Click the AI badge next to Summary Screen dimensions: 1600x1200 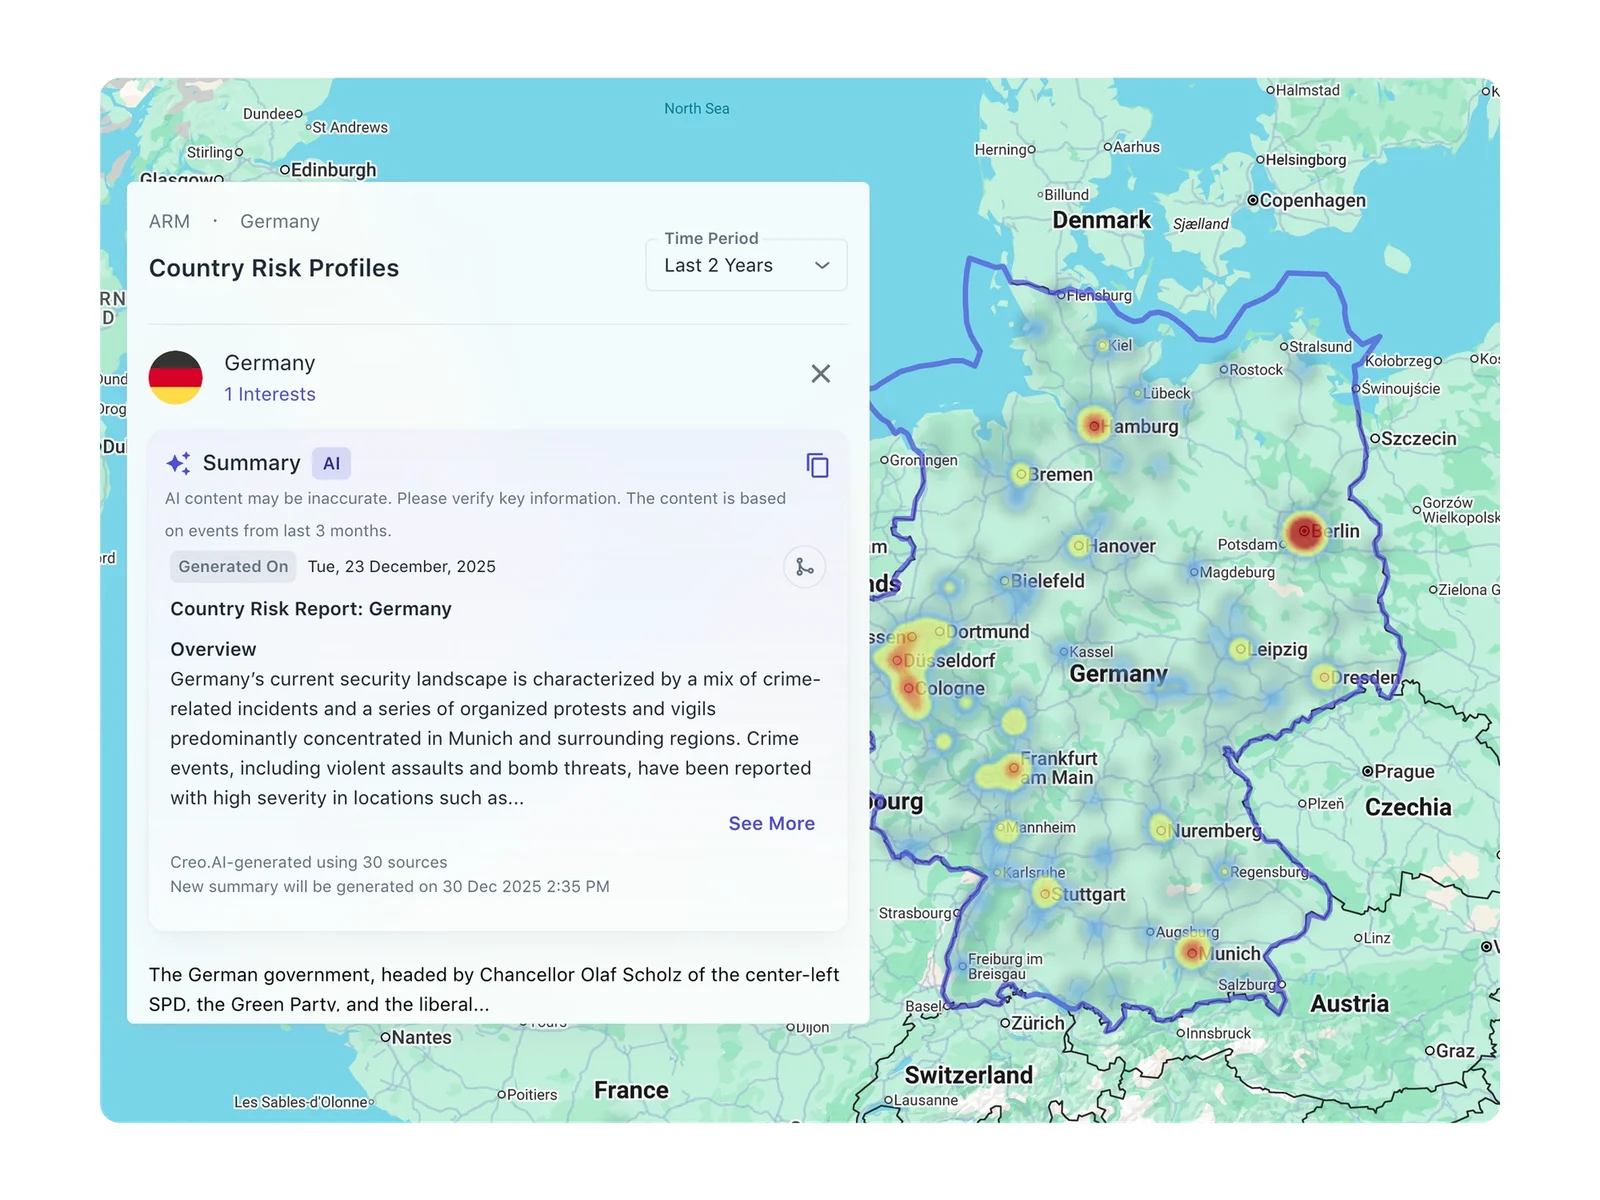click(x=332, y=464)
